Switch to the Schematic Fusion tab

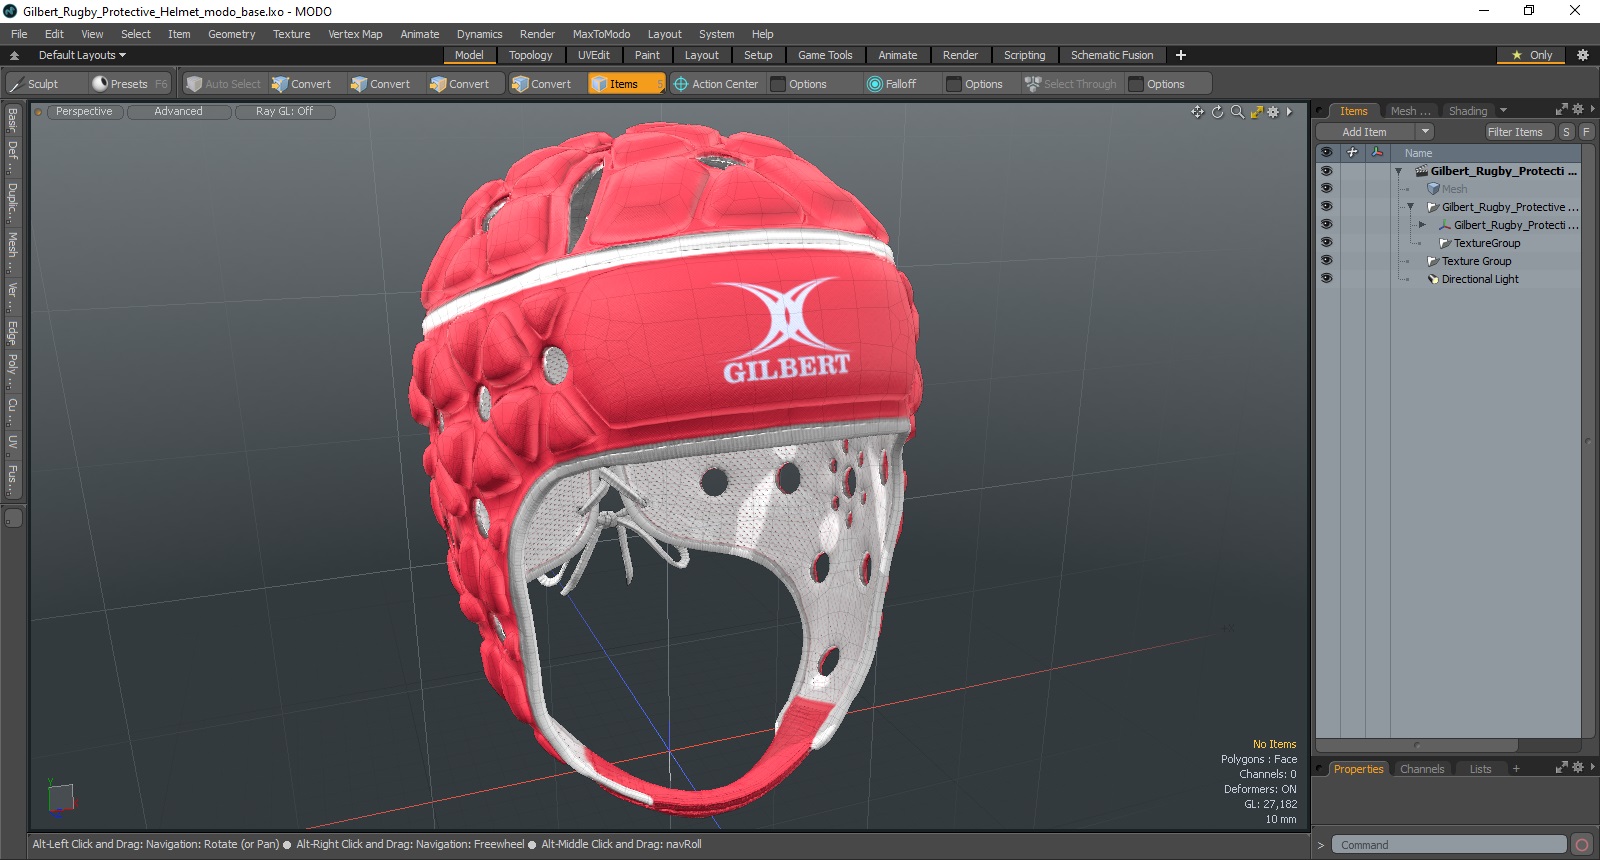(1112, 55)
